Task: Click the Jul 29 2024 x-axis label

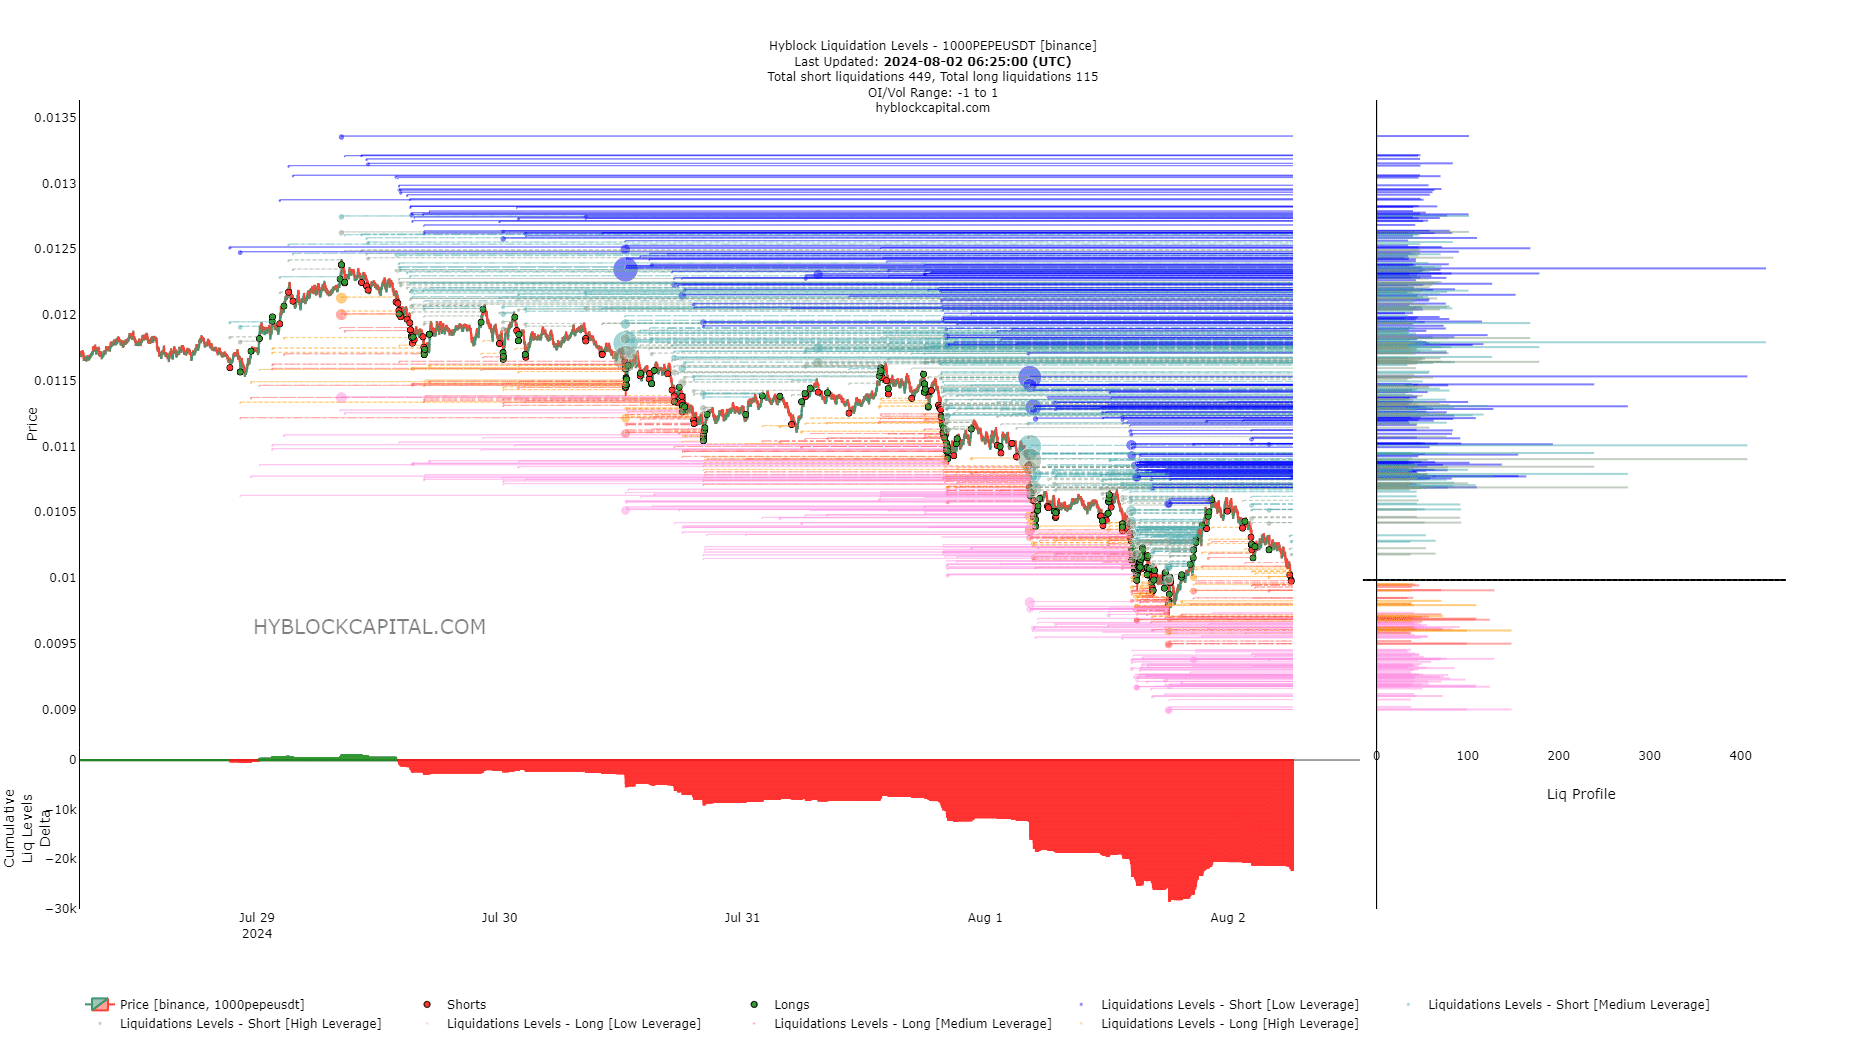Action: pyautogui.click(x=257, y=925)
